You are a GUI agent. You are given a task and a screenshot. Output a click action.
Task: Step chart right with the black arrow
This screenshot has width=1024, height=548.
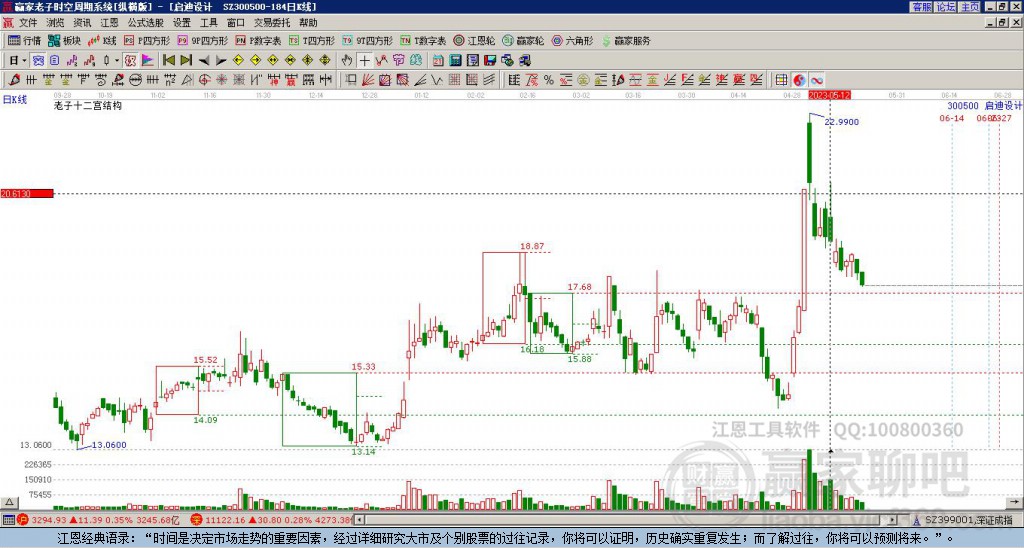(221, 61)
